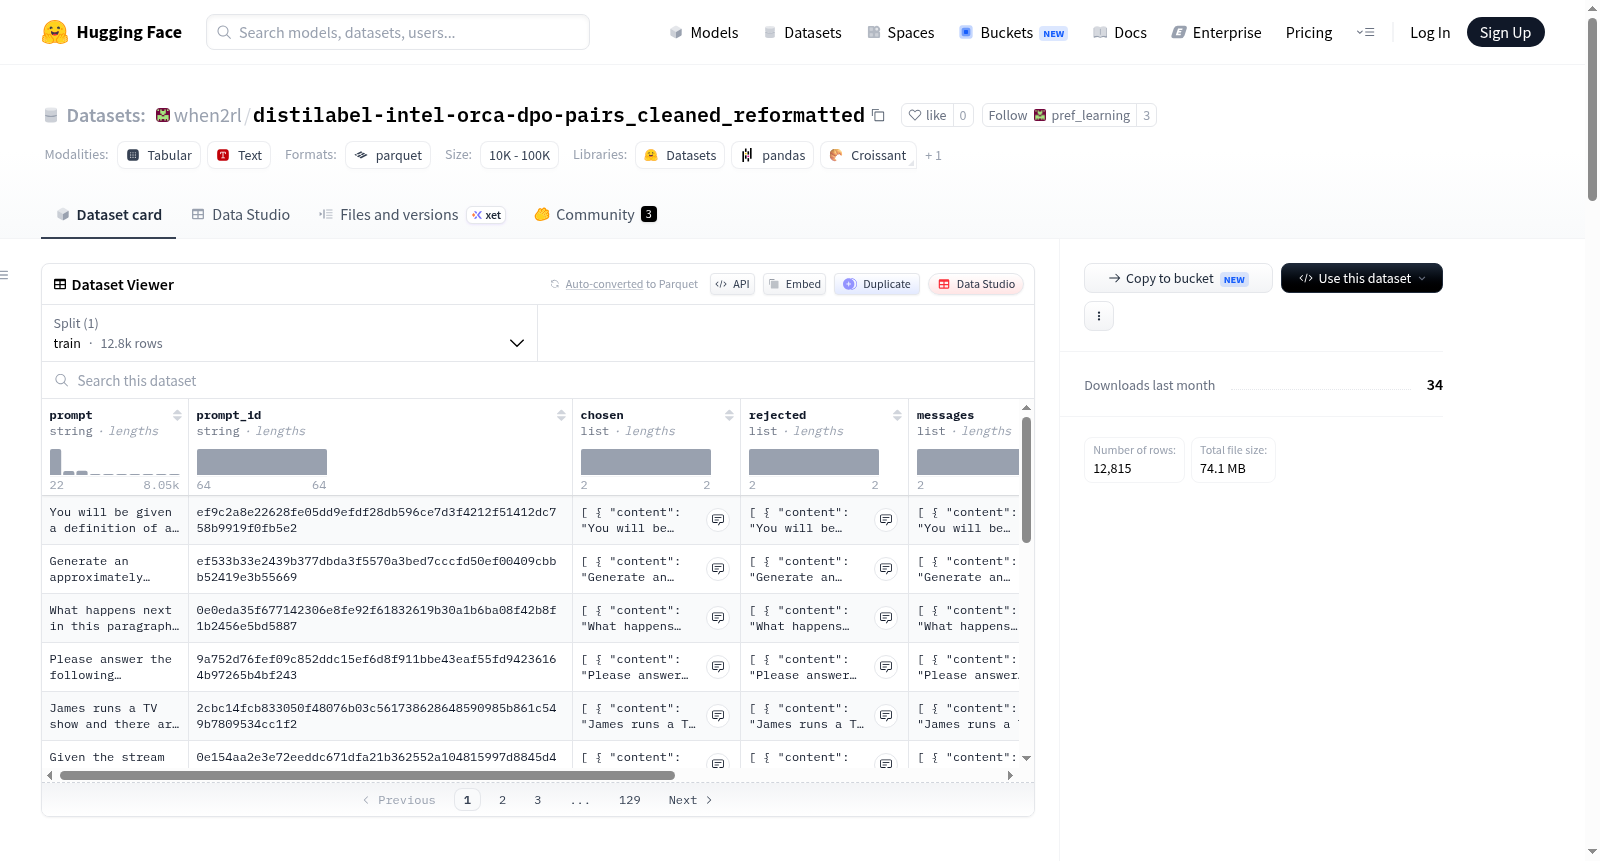1600x861 pixels.
Task: Sort by the prompt_id column
Action: coord(561,416)
